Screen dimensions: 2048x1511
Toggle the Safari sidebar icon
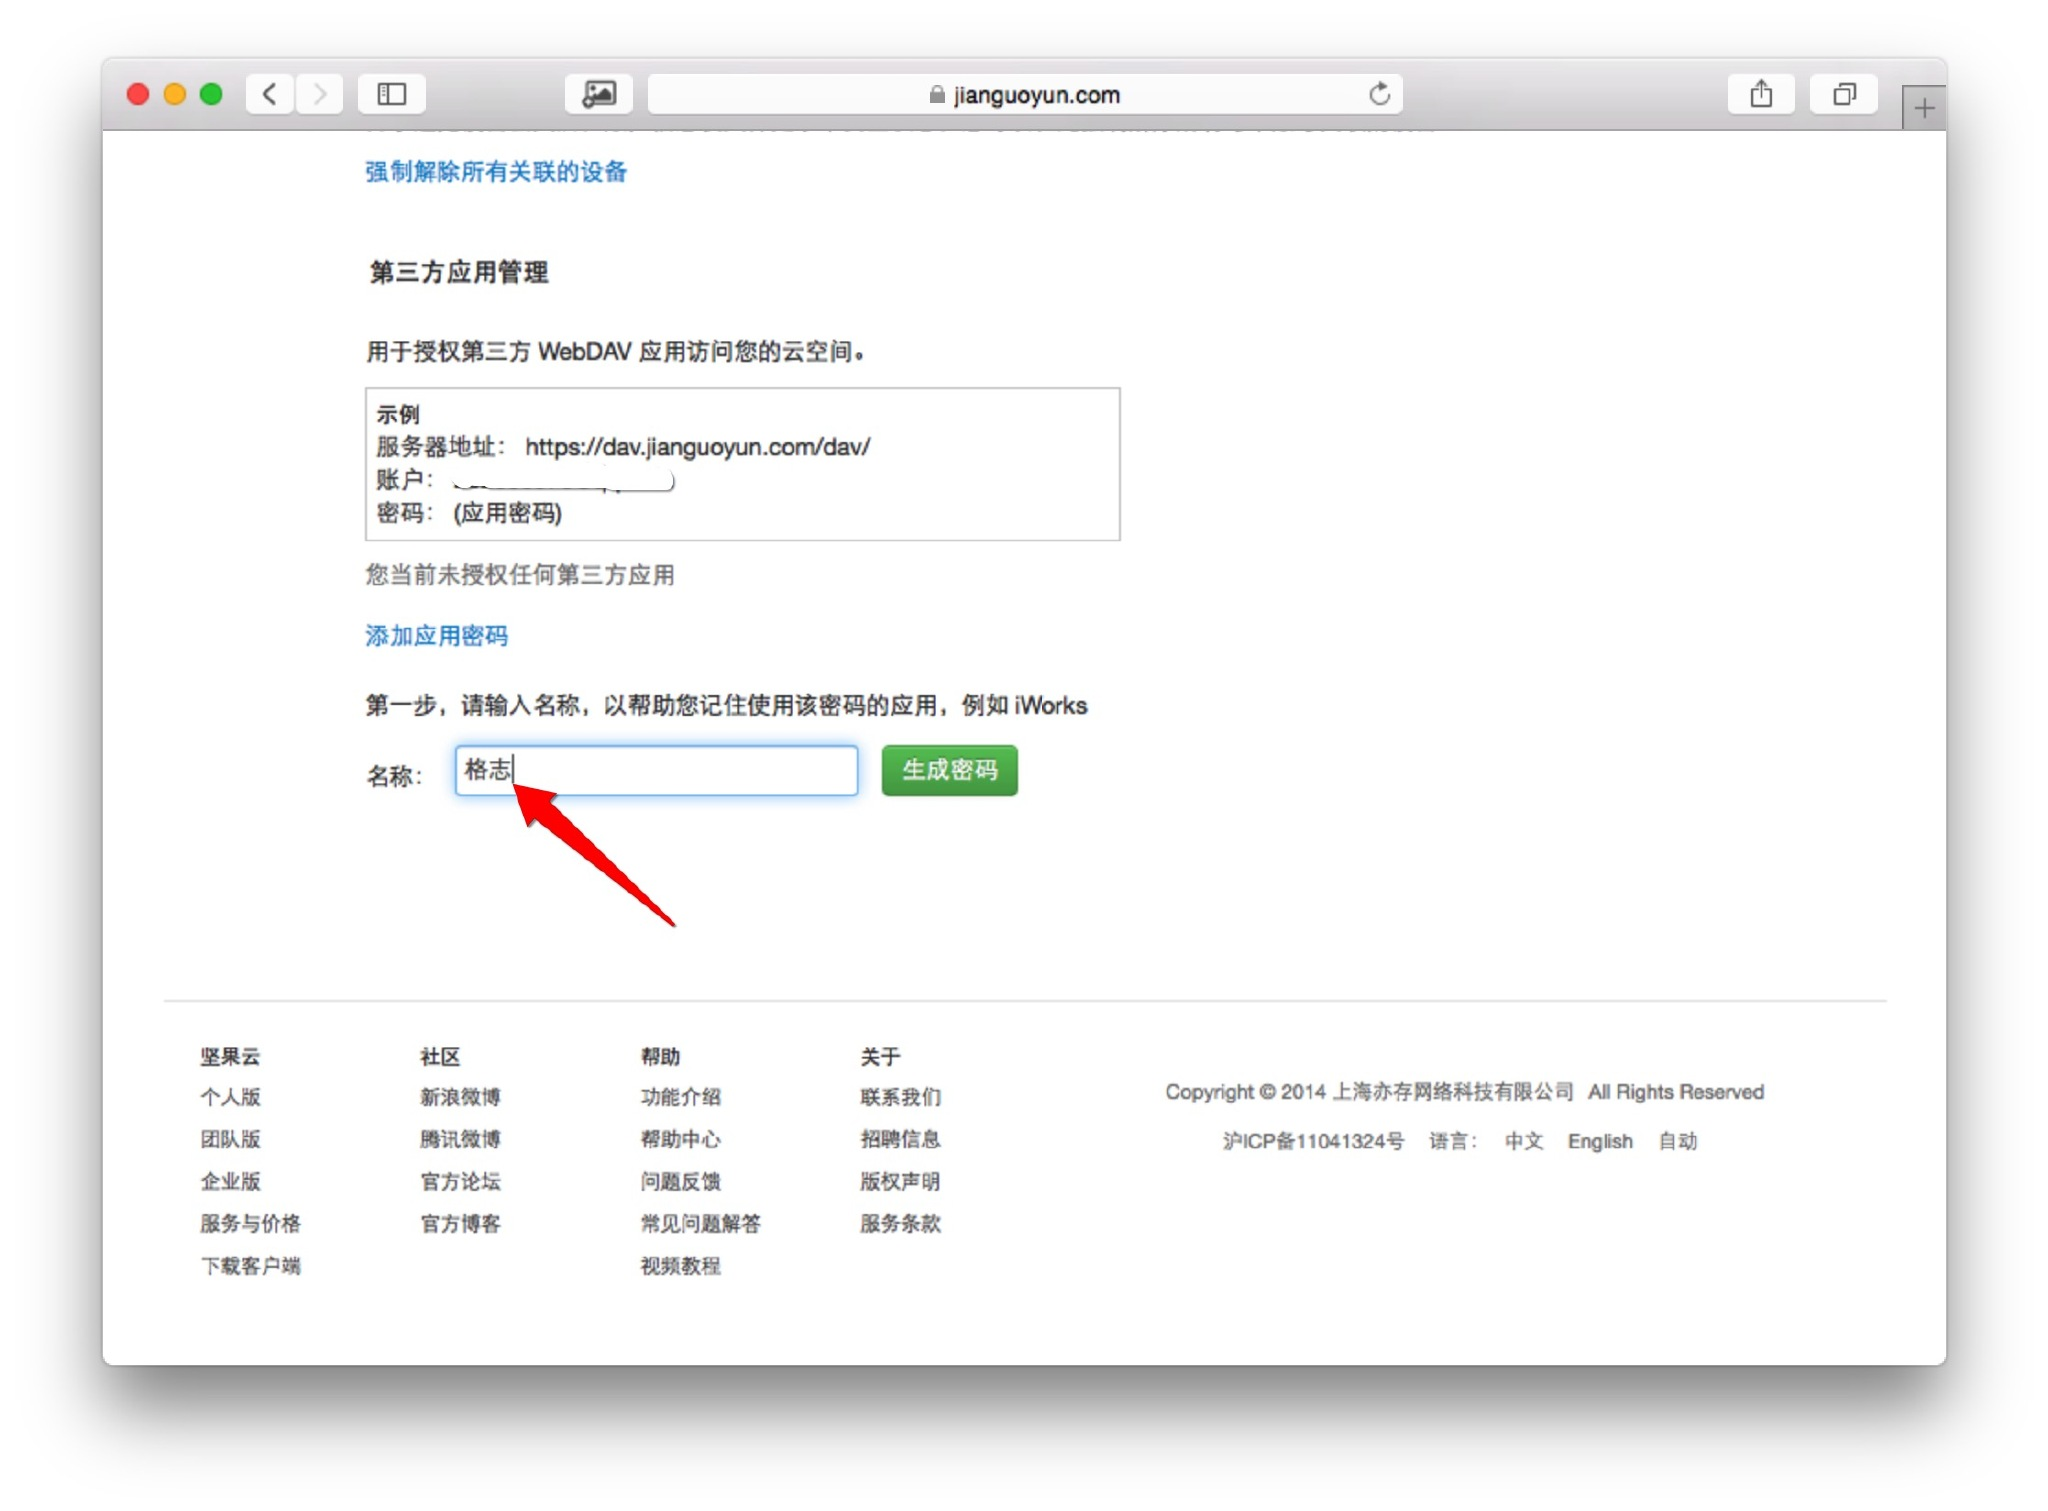pyautogui.click(x=391, y=94)
